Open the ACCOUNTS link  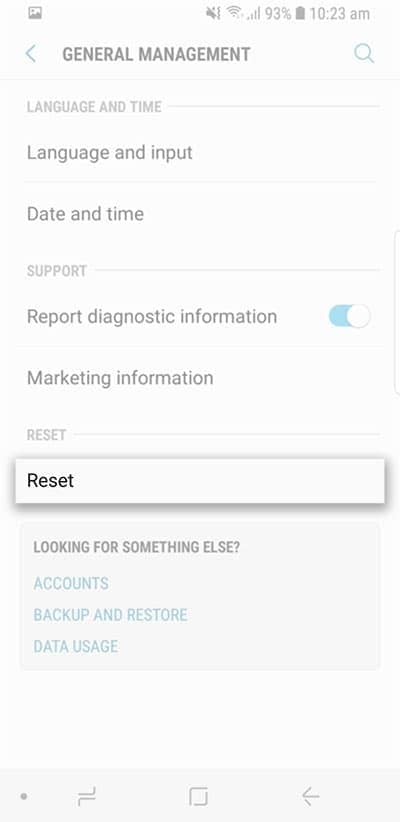click(71, 583)
